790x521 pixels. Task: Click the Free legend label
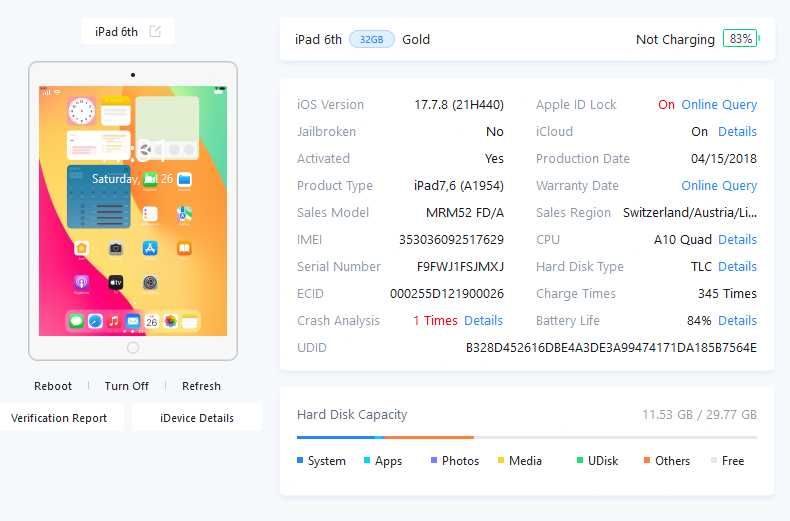tap(733, 461)
